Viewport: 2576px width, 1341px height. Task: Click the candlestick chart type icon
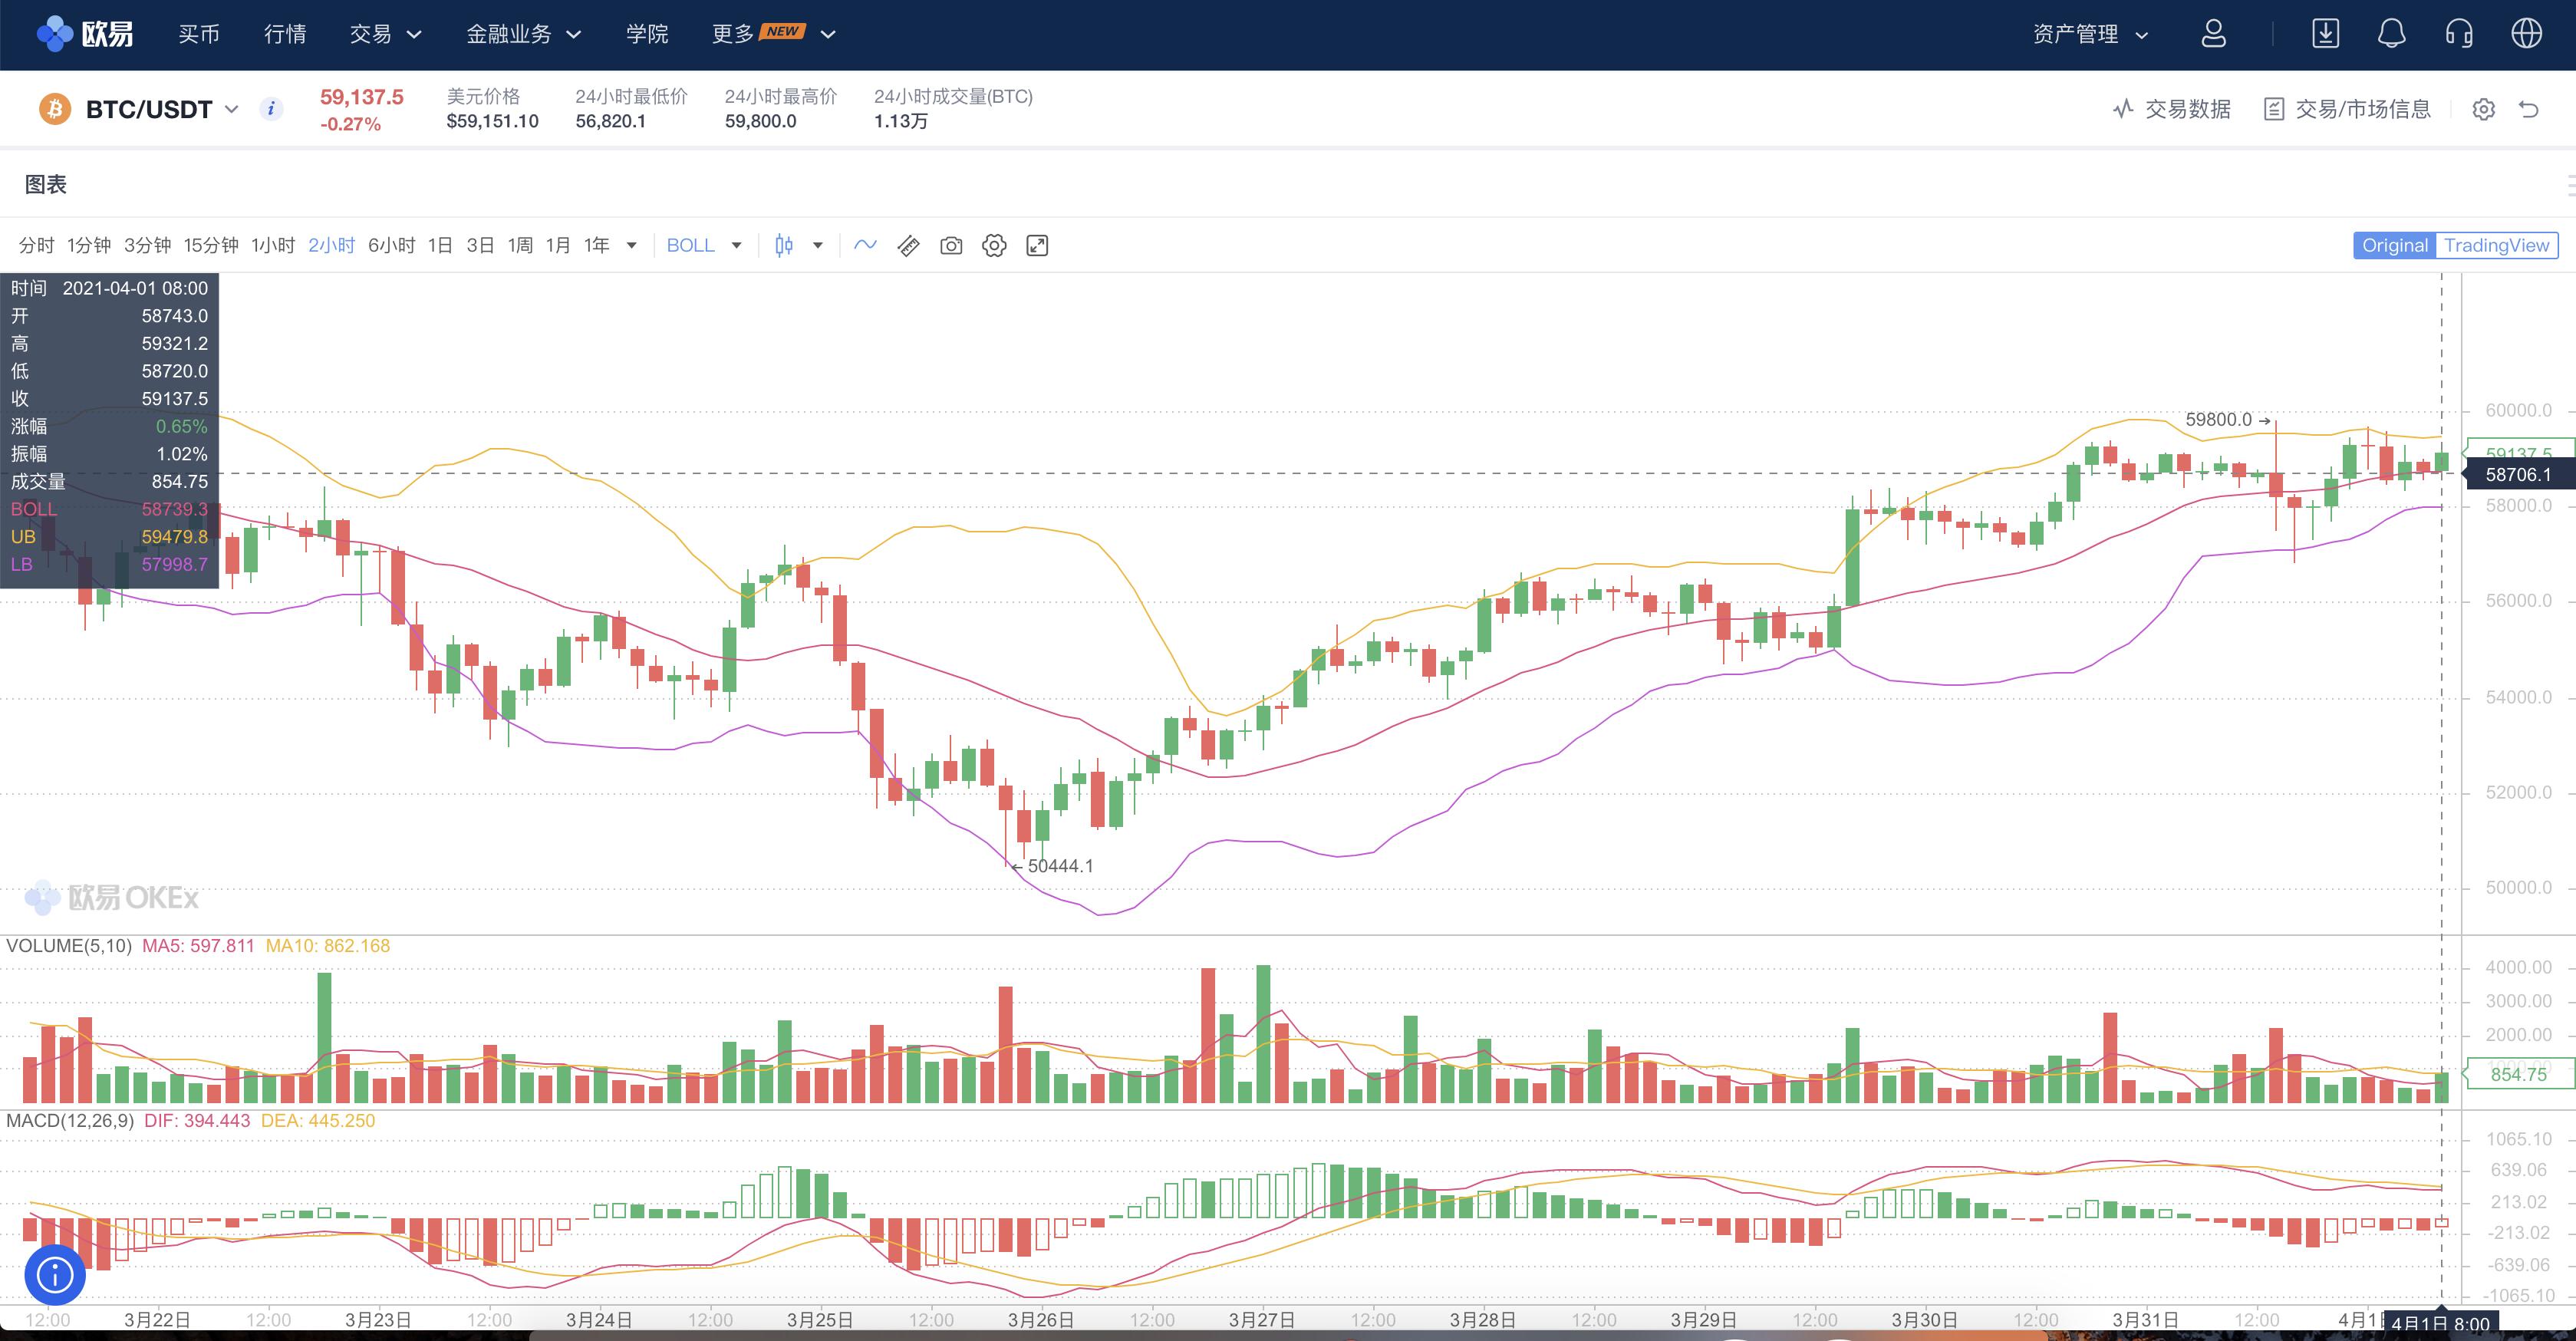click(x=784, y=245)
